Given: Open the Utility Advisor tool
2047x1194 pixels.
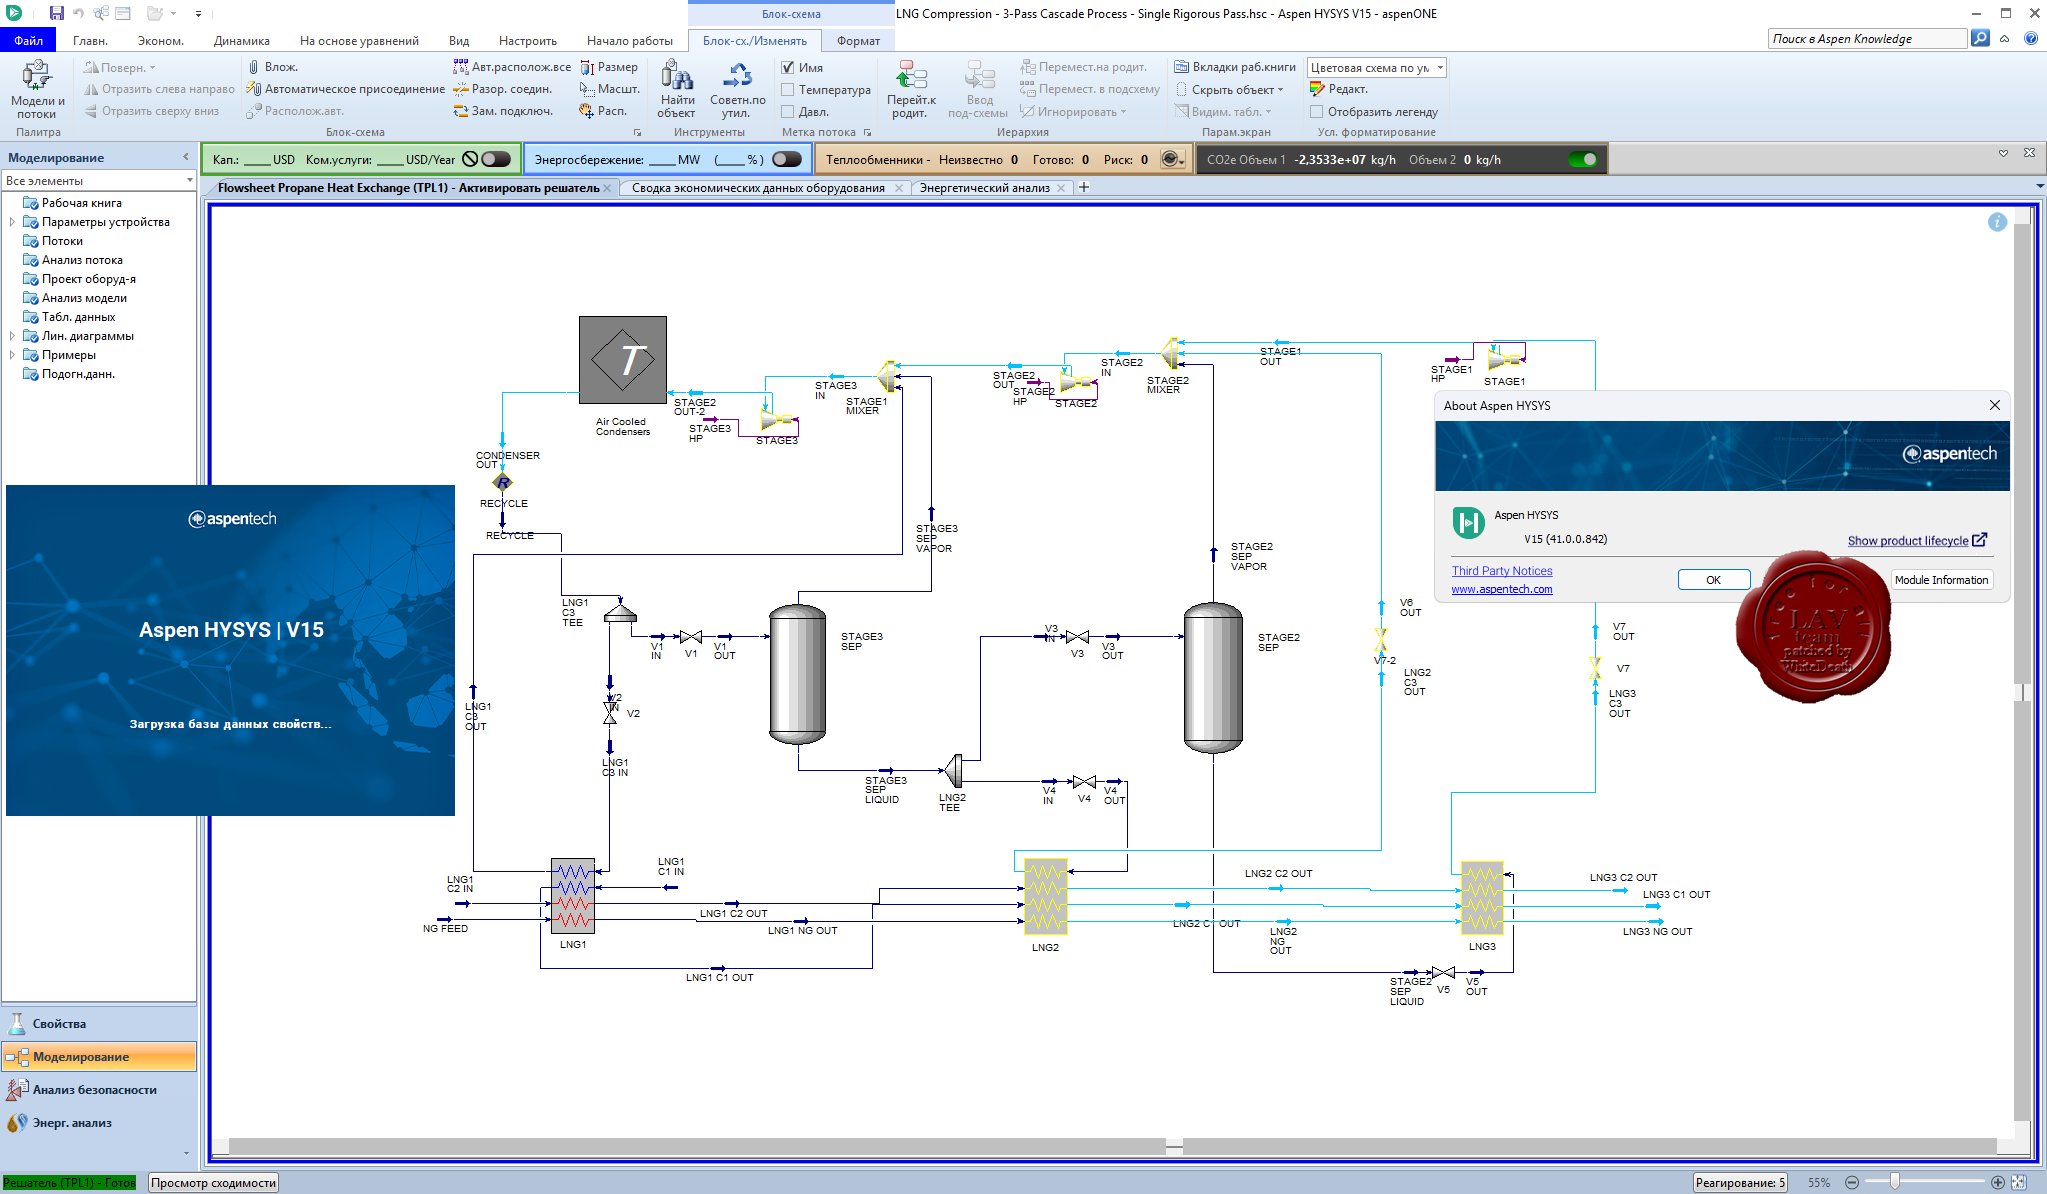Looking at the screenshot, I should tap(737, 89).
